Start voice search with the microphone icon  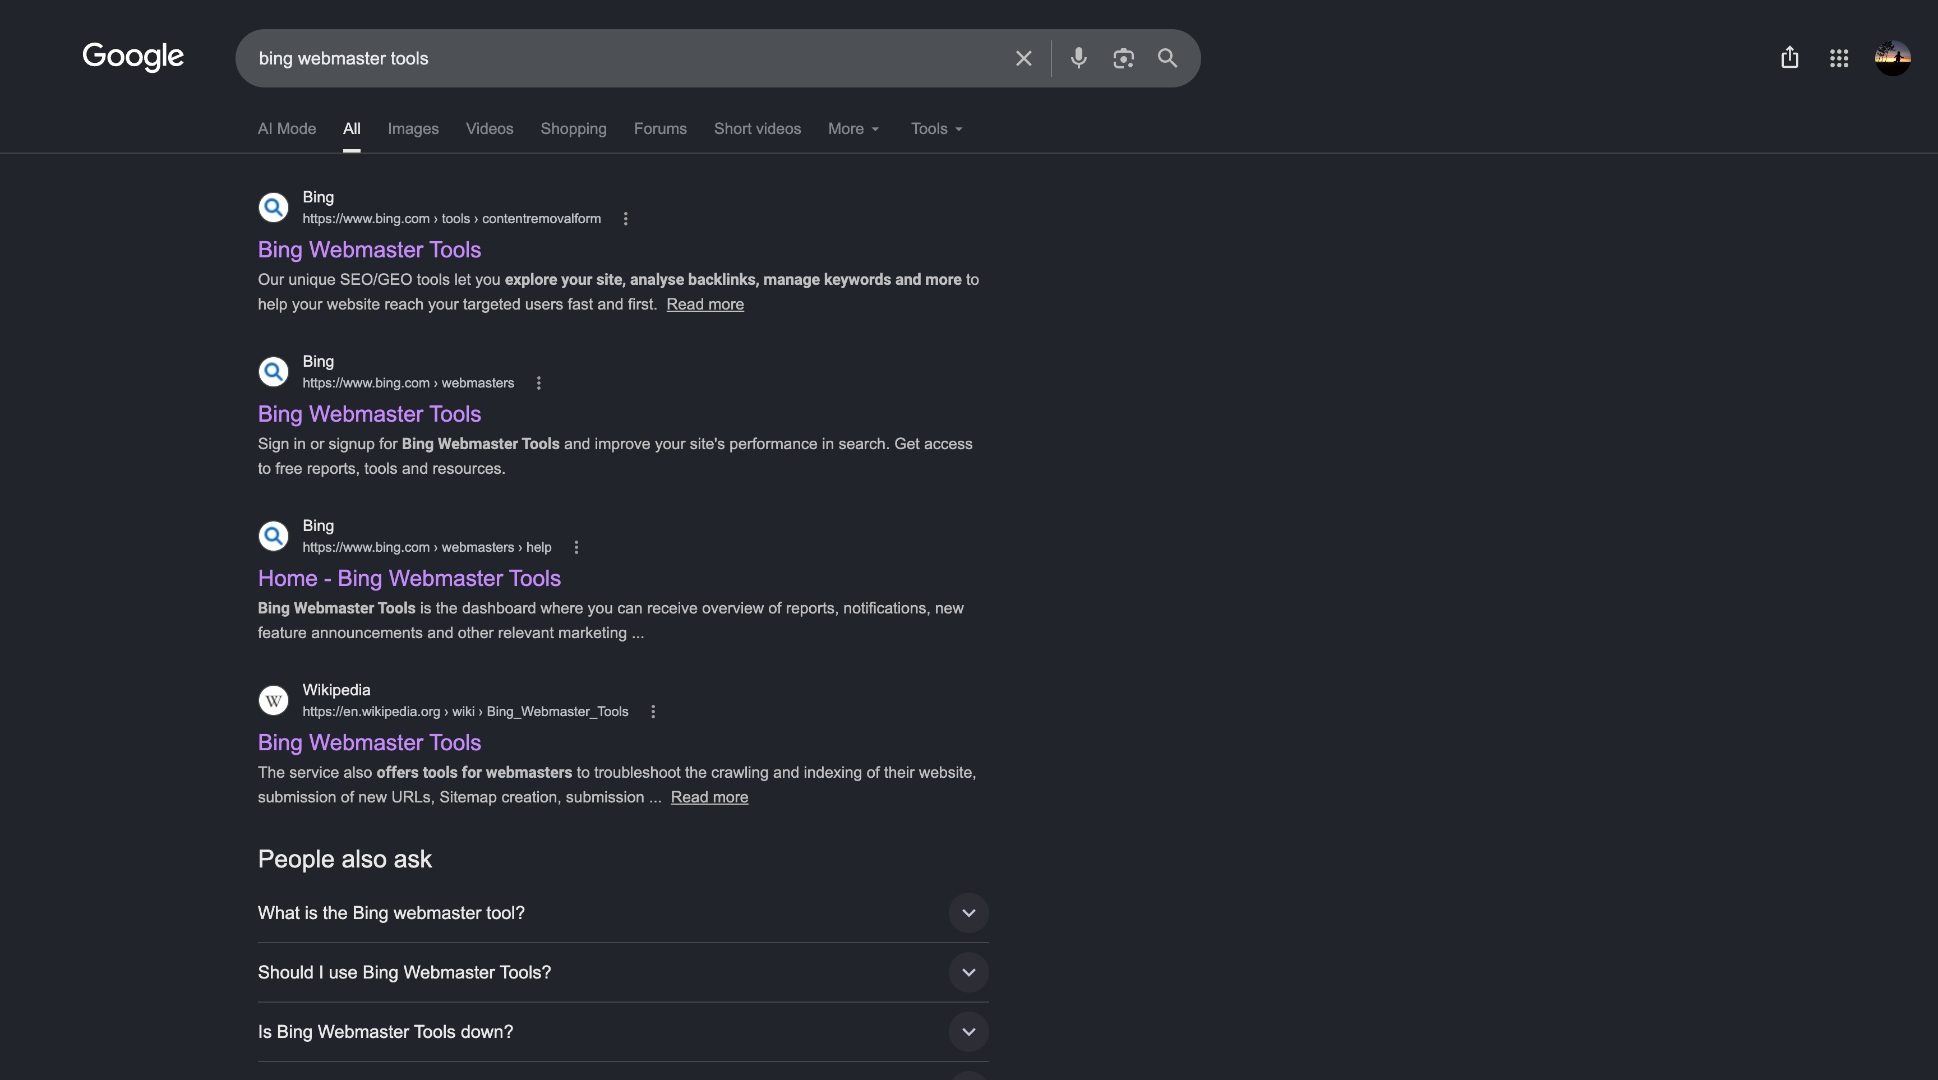[1078, 58]
